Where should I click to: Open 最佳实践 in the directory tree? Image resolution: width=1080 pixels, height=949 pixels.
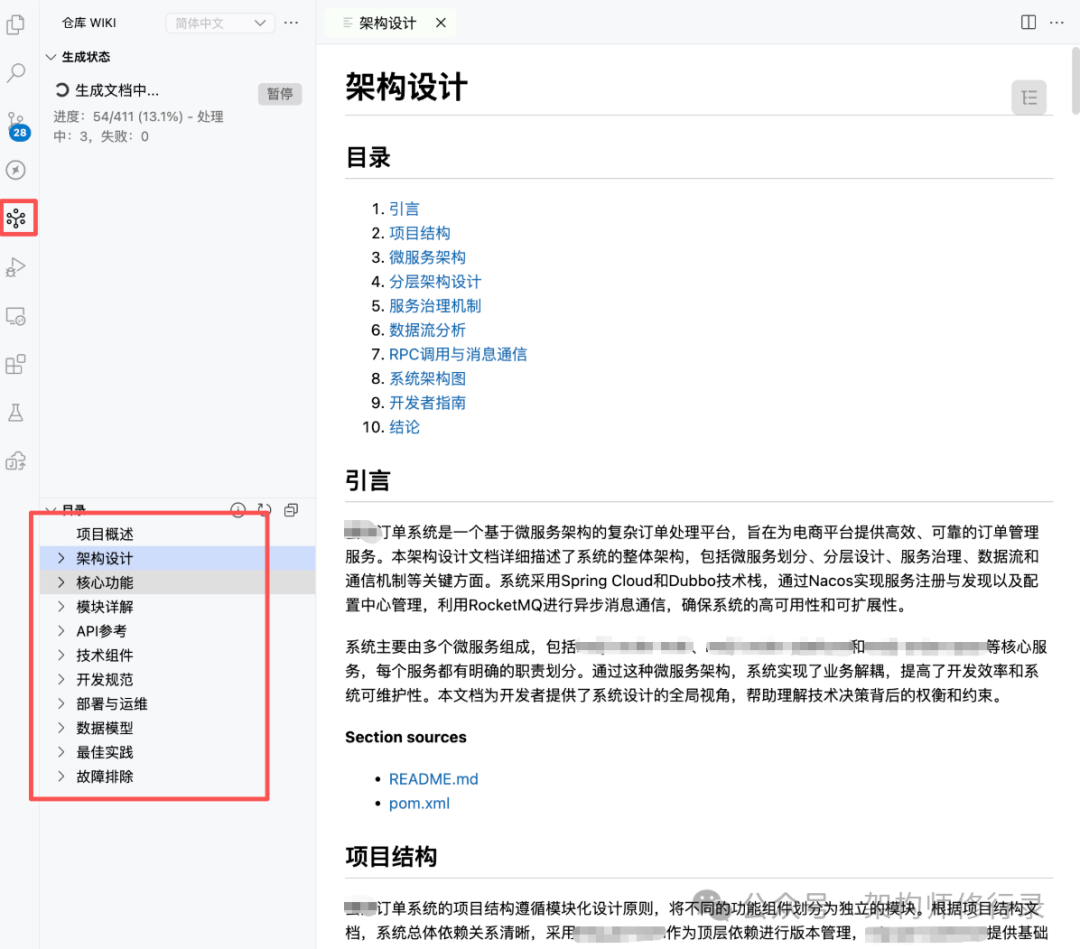105,752
